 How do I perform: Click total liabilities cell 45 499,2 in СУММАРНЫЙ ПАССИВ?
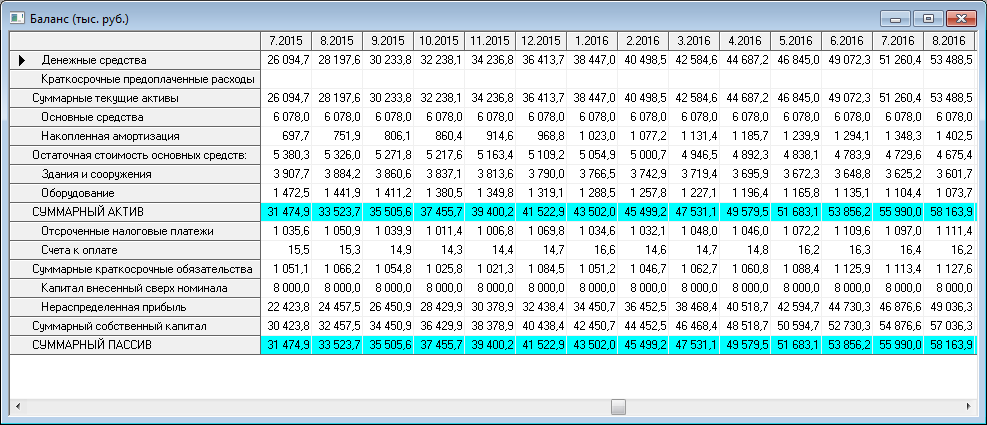pyautogui.click(x=643, y=345)
